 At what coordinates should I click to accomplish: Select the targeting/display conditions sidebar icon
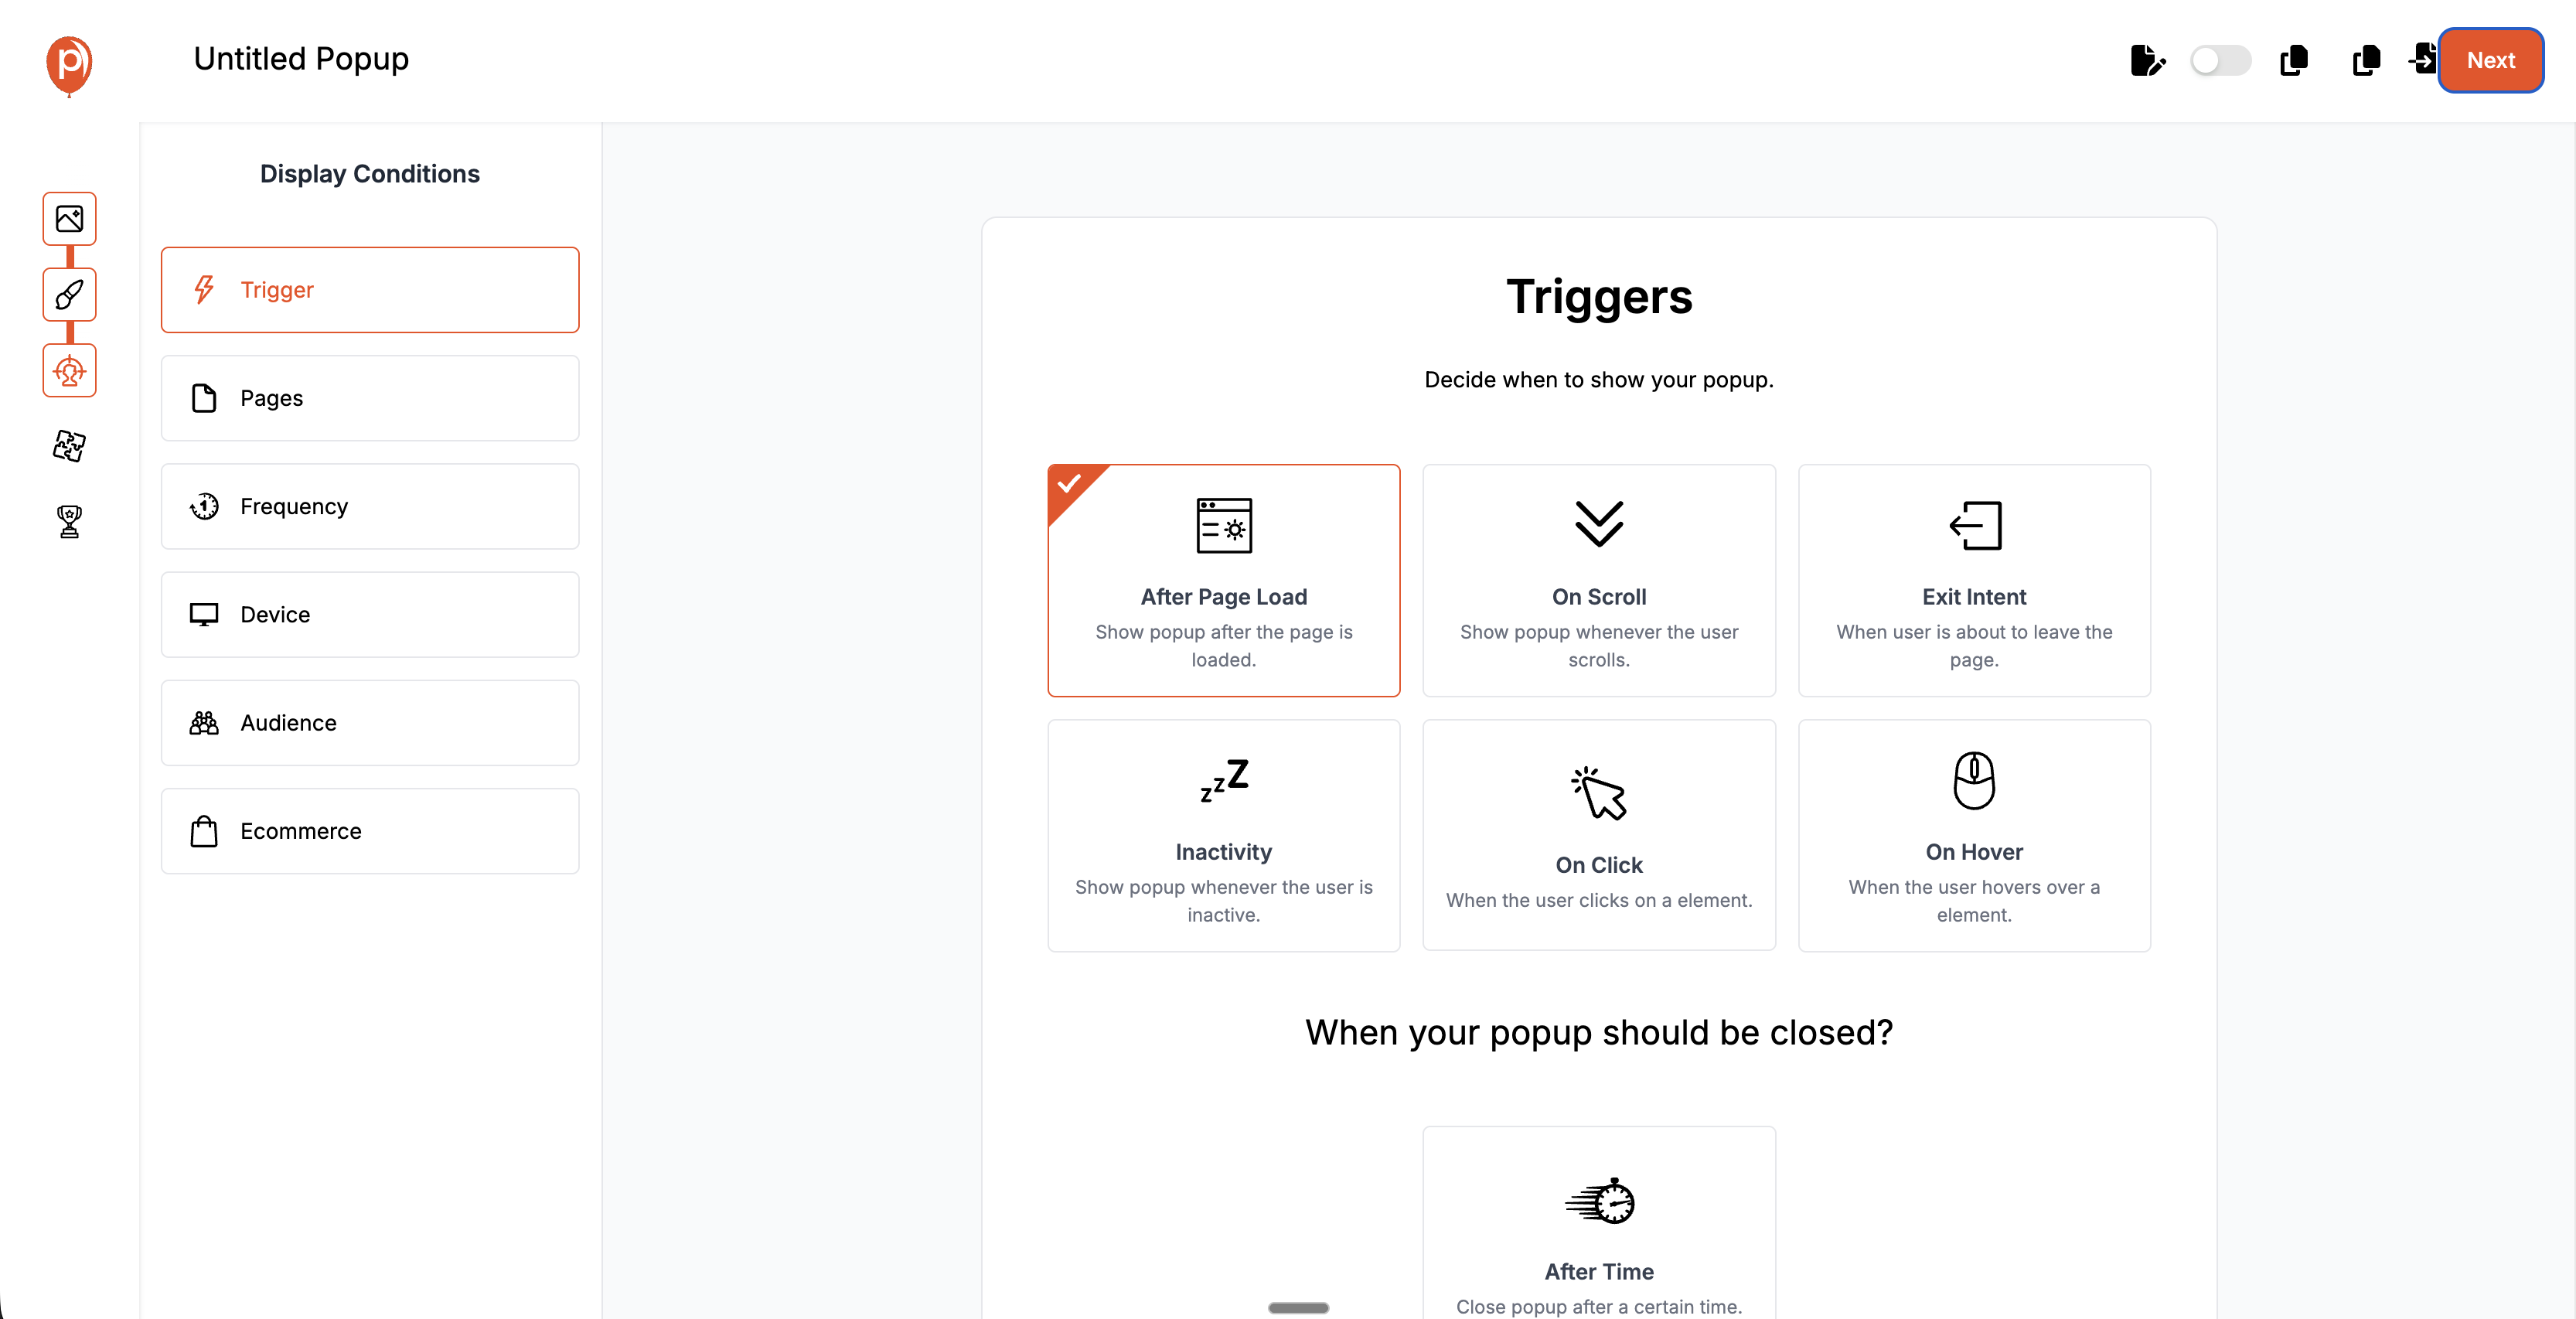(x=69, y=371)
